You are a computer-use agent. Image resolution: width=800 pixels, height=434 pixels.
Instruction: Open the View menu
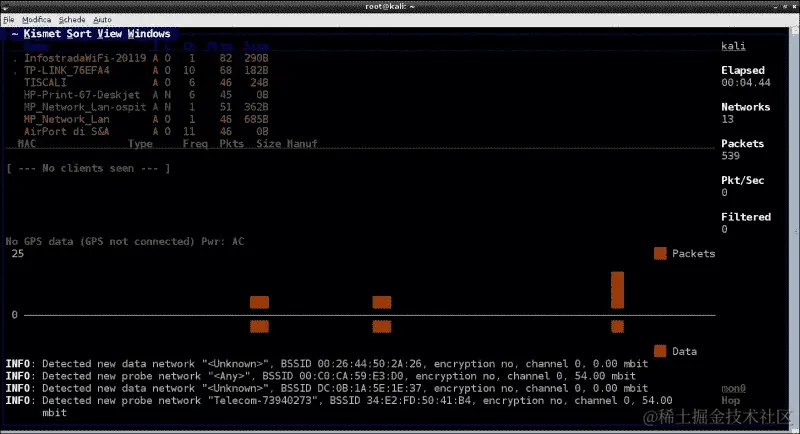coord(110,34)
